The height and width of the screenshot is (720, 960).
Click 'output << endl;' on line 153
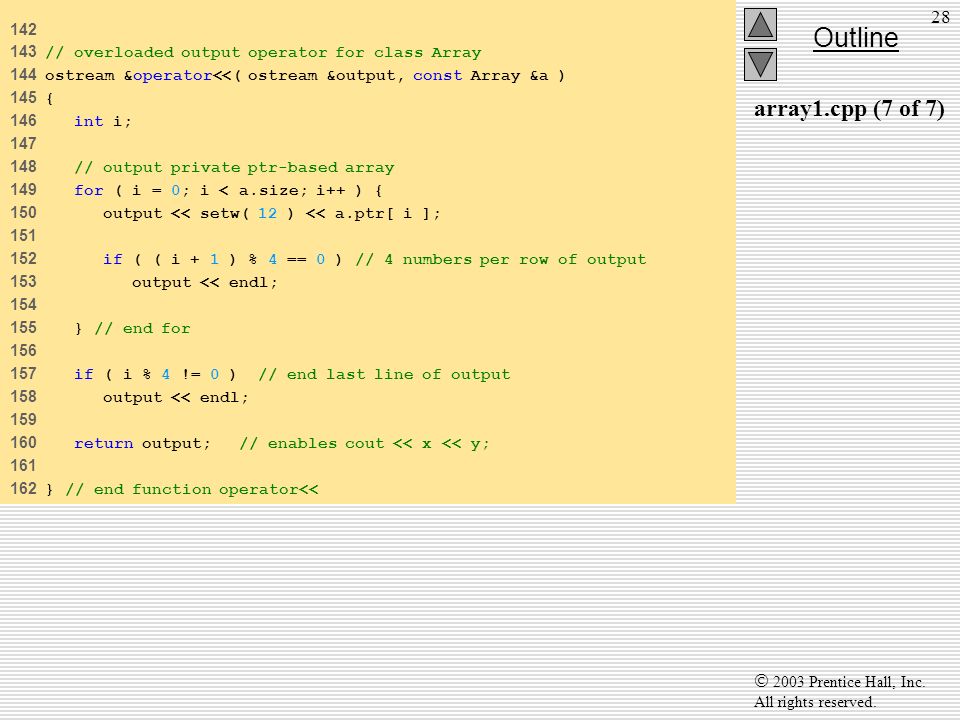[x=204, y=282]
